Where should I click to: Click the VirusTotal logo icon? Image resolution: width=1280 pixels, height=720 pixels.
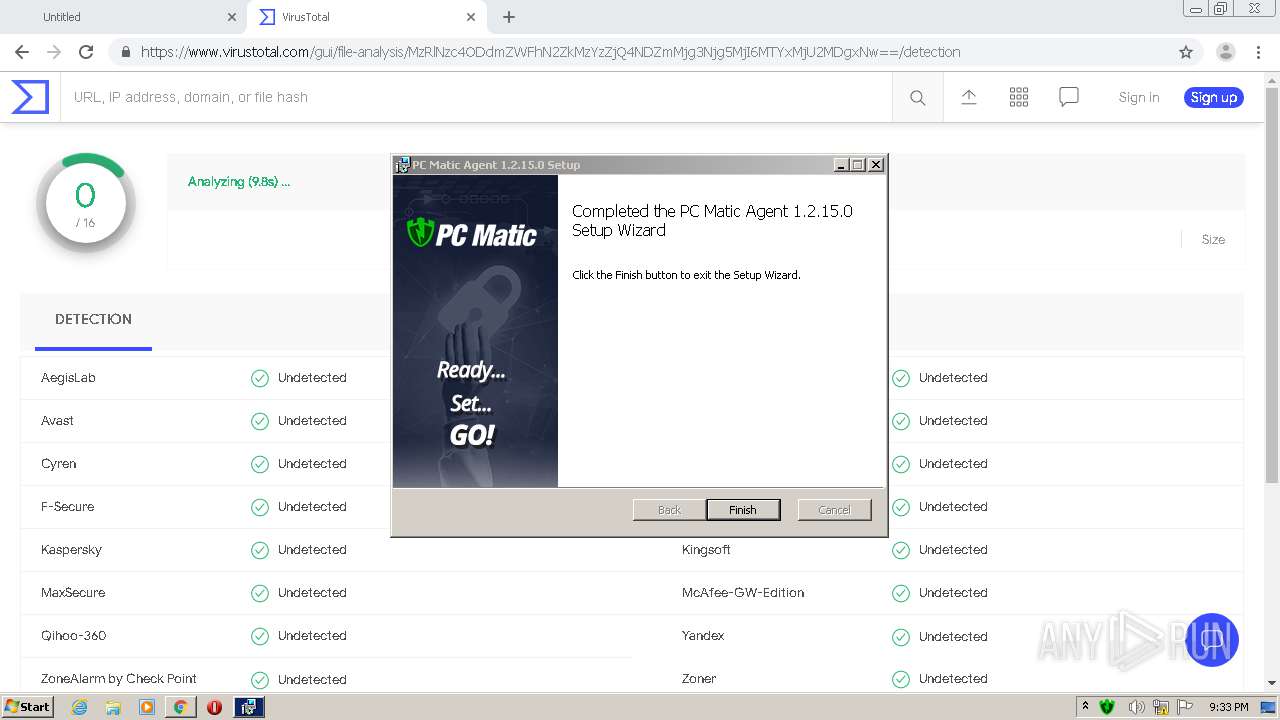(x=30, y=97)
